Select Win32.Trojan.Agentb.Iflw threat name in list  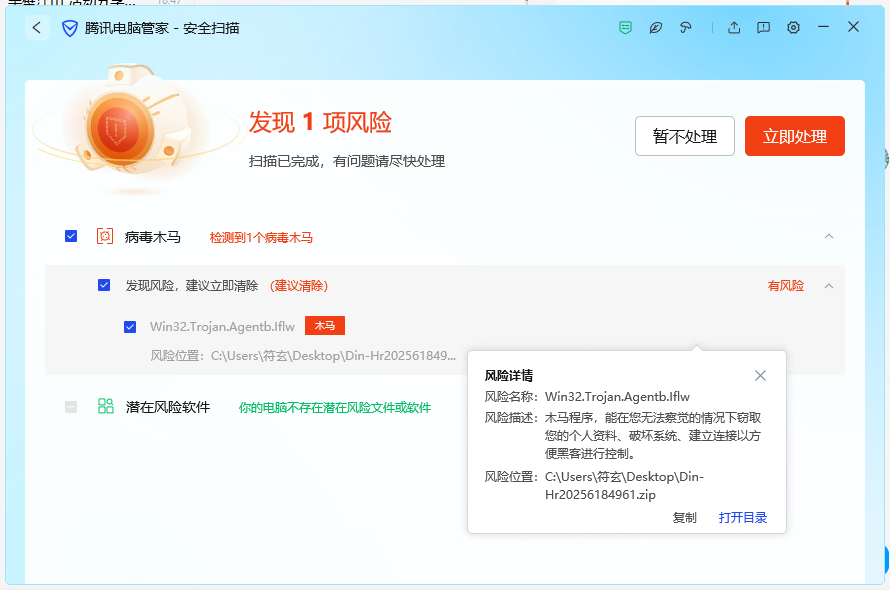pos(222,327)
